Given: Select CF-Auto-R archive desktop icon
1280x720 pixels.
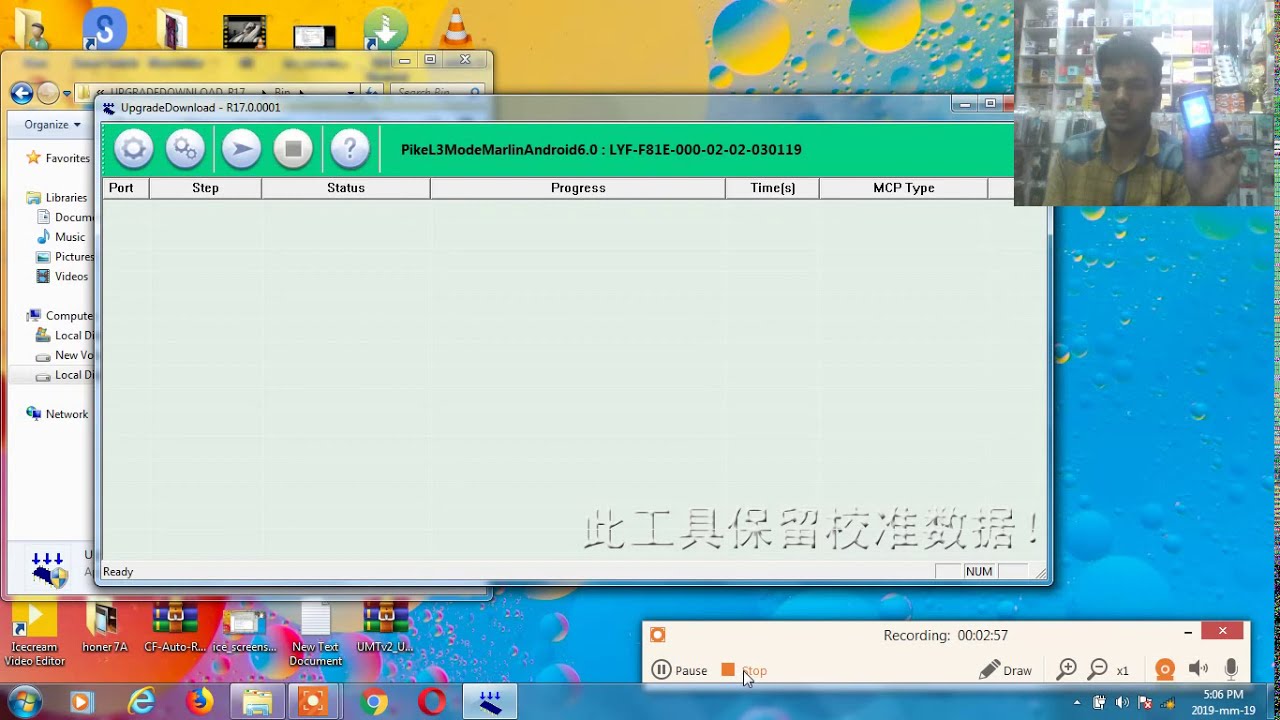Looking at the screenshot, I should point(175,630).
